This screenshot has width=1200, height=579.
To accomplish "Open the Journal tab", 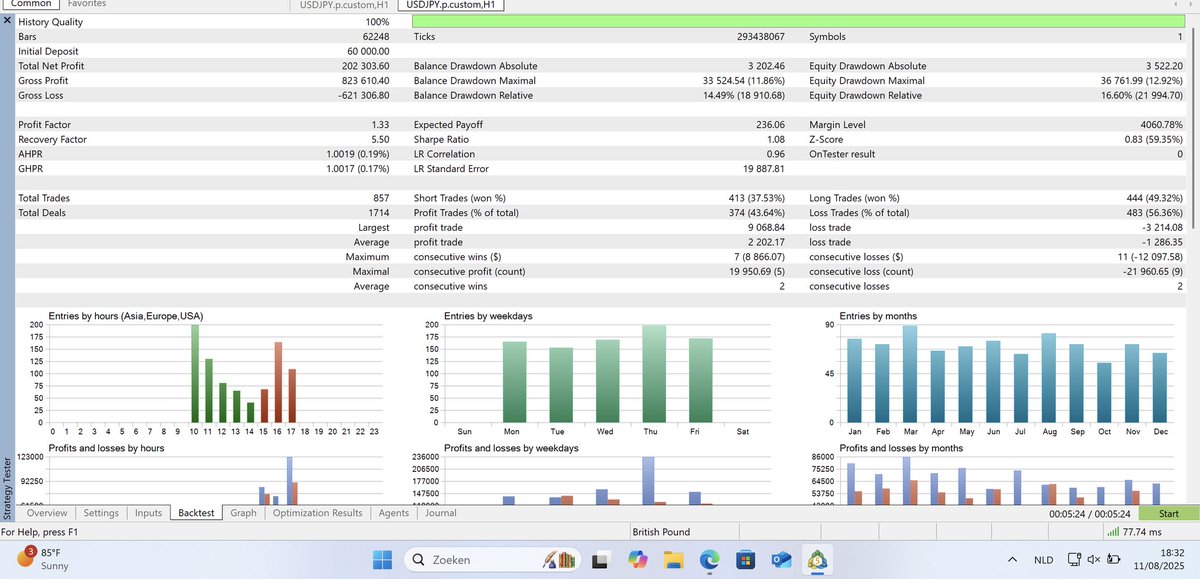I will tap(441, 513).
